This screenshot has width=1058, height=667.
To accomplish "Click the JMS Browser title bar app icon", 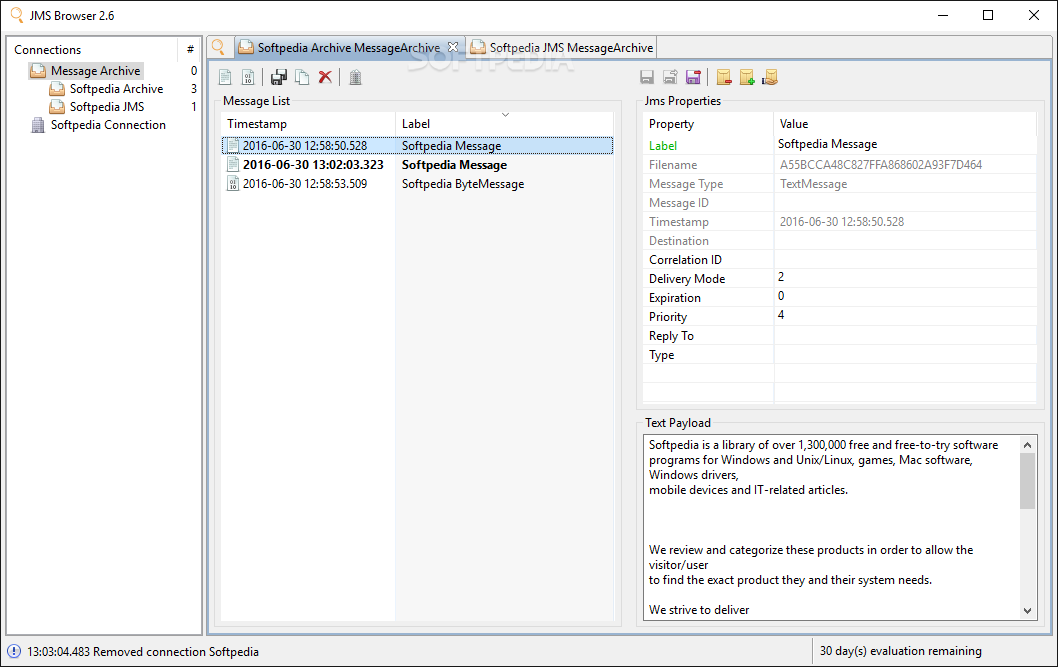I will pos(16,15).
